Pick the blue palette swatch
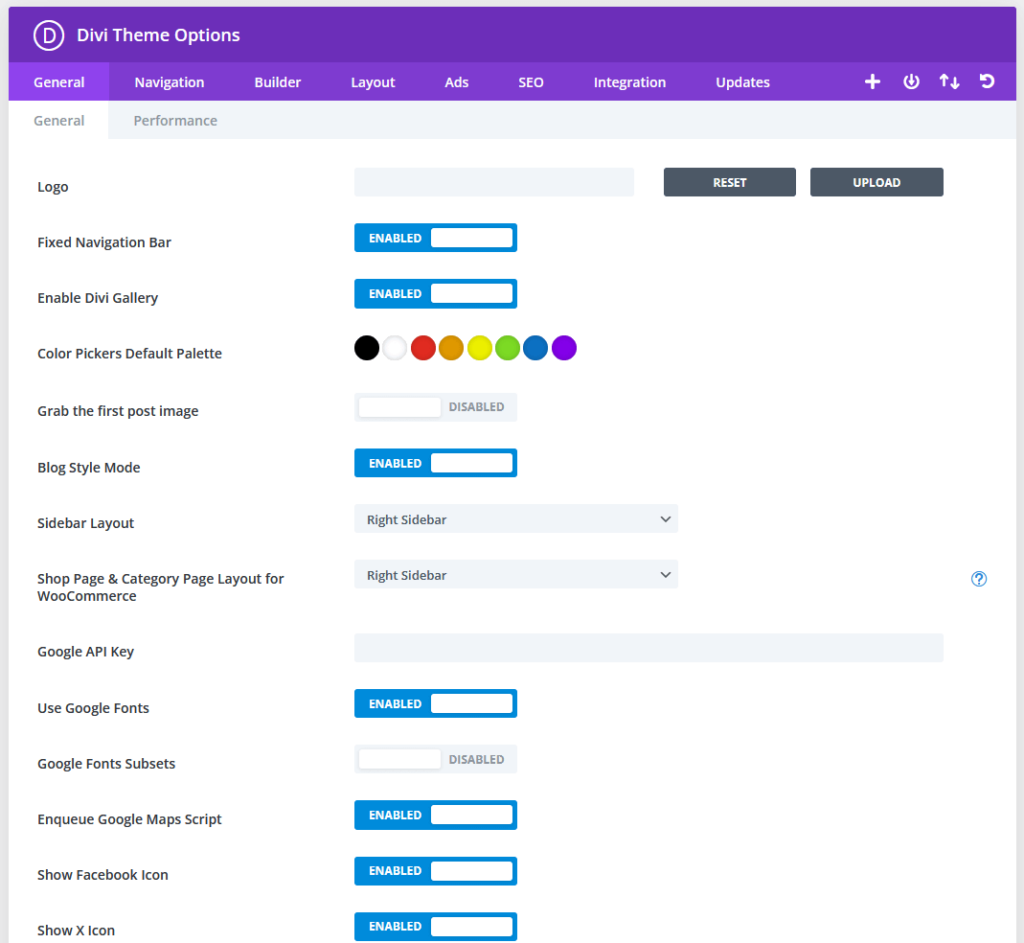The image size is (1024, 943). [536, 348]
